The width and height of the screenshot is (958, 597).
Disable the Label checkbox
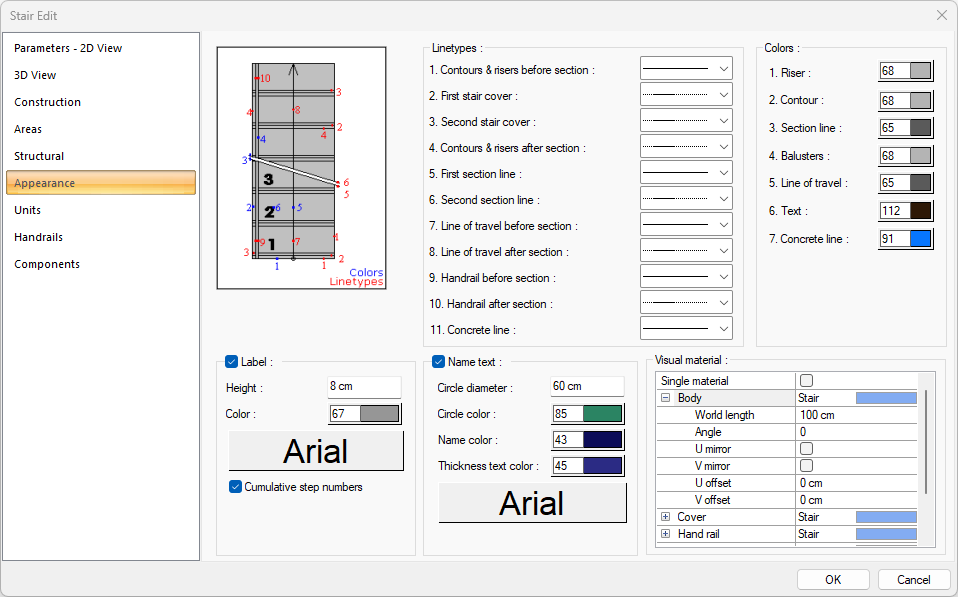232,362
